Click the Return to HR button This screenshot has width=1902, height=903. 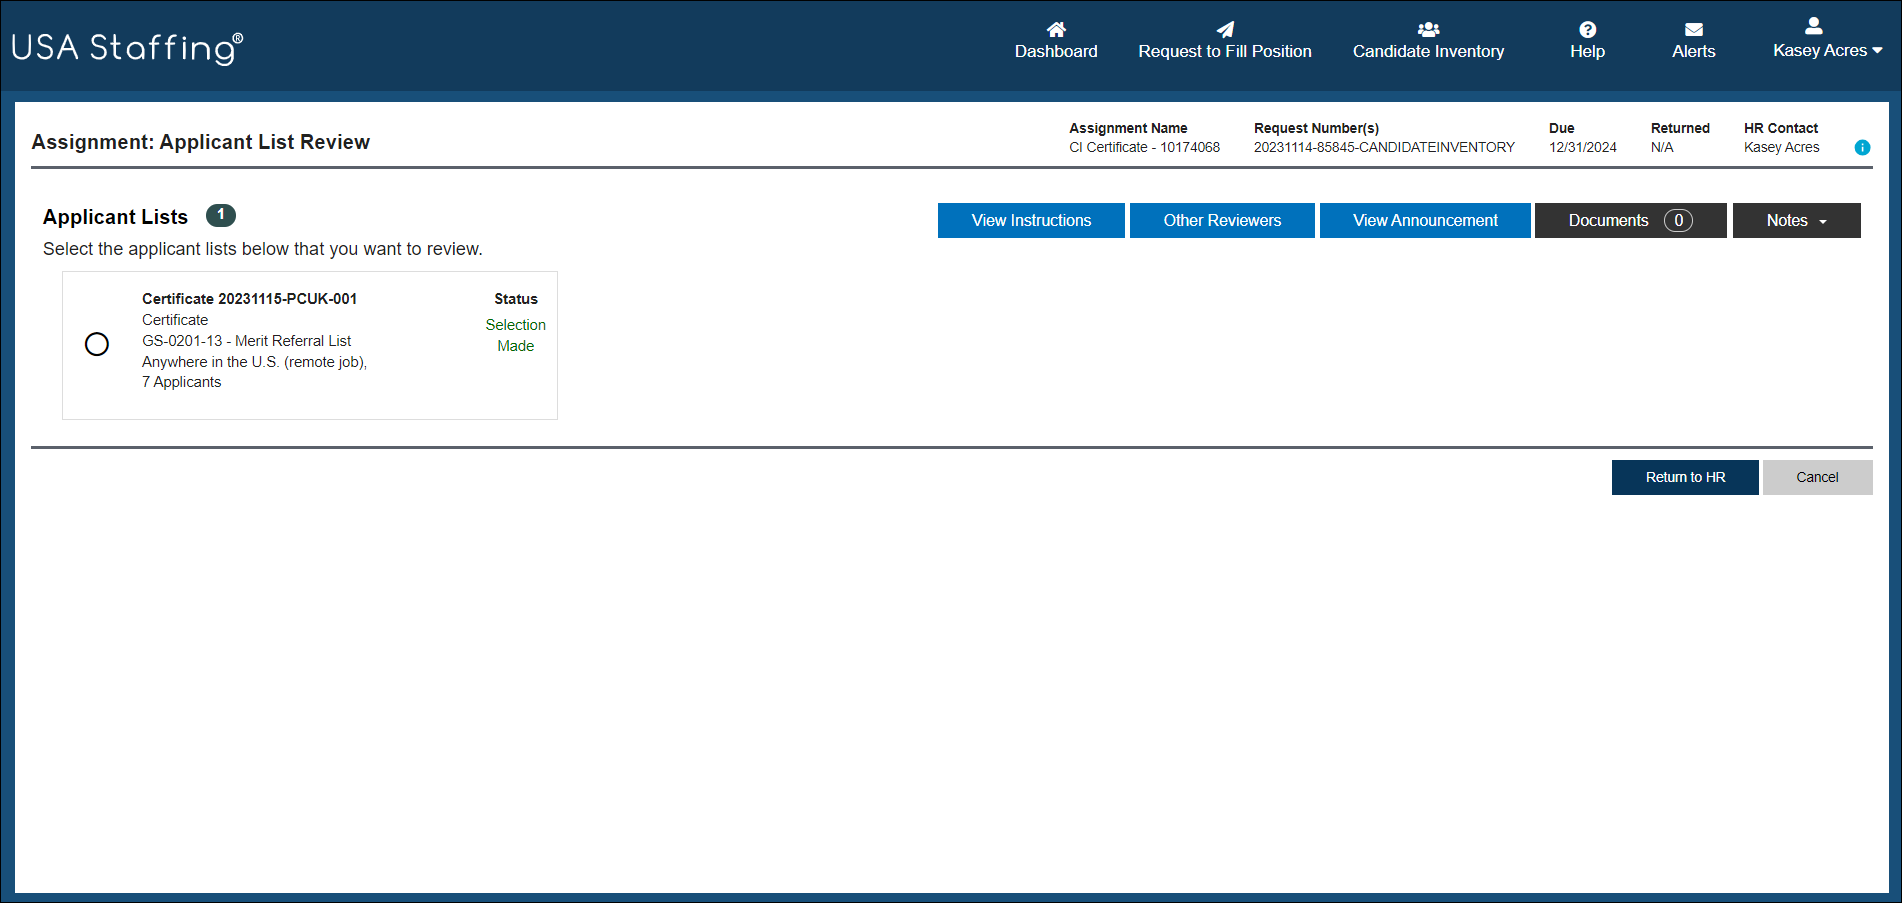coord(1684,477)
